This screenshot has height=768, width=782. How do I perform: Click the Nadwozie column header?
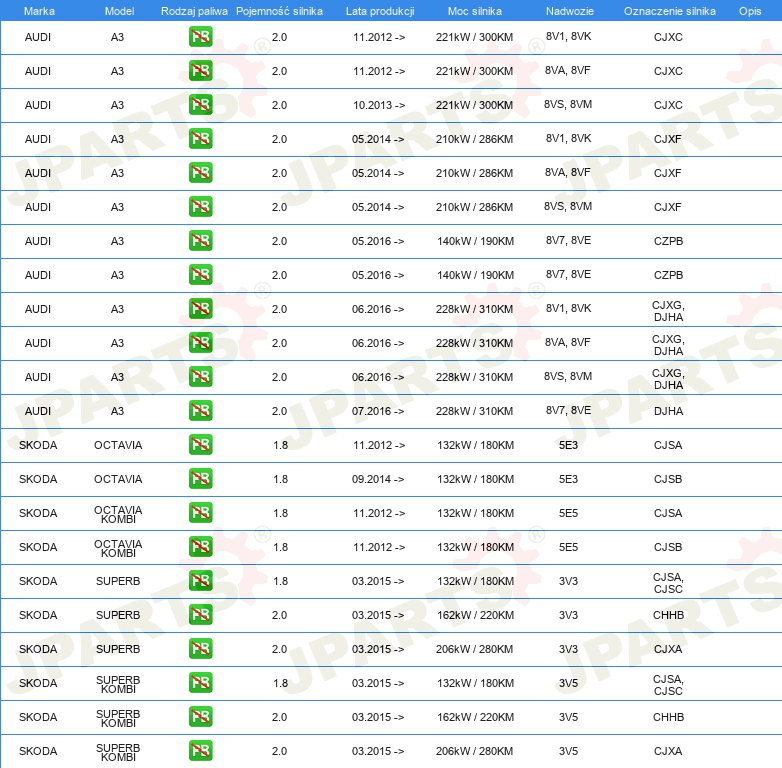(x=568, y=10)
